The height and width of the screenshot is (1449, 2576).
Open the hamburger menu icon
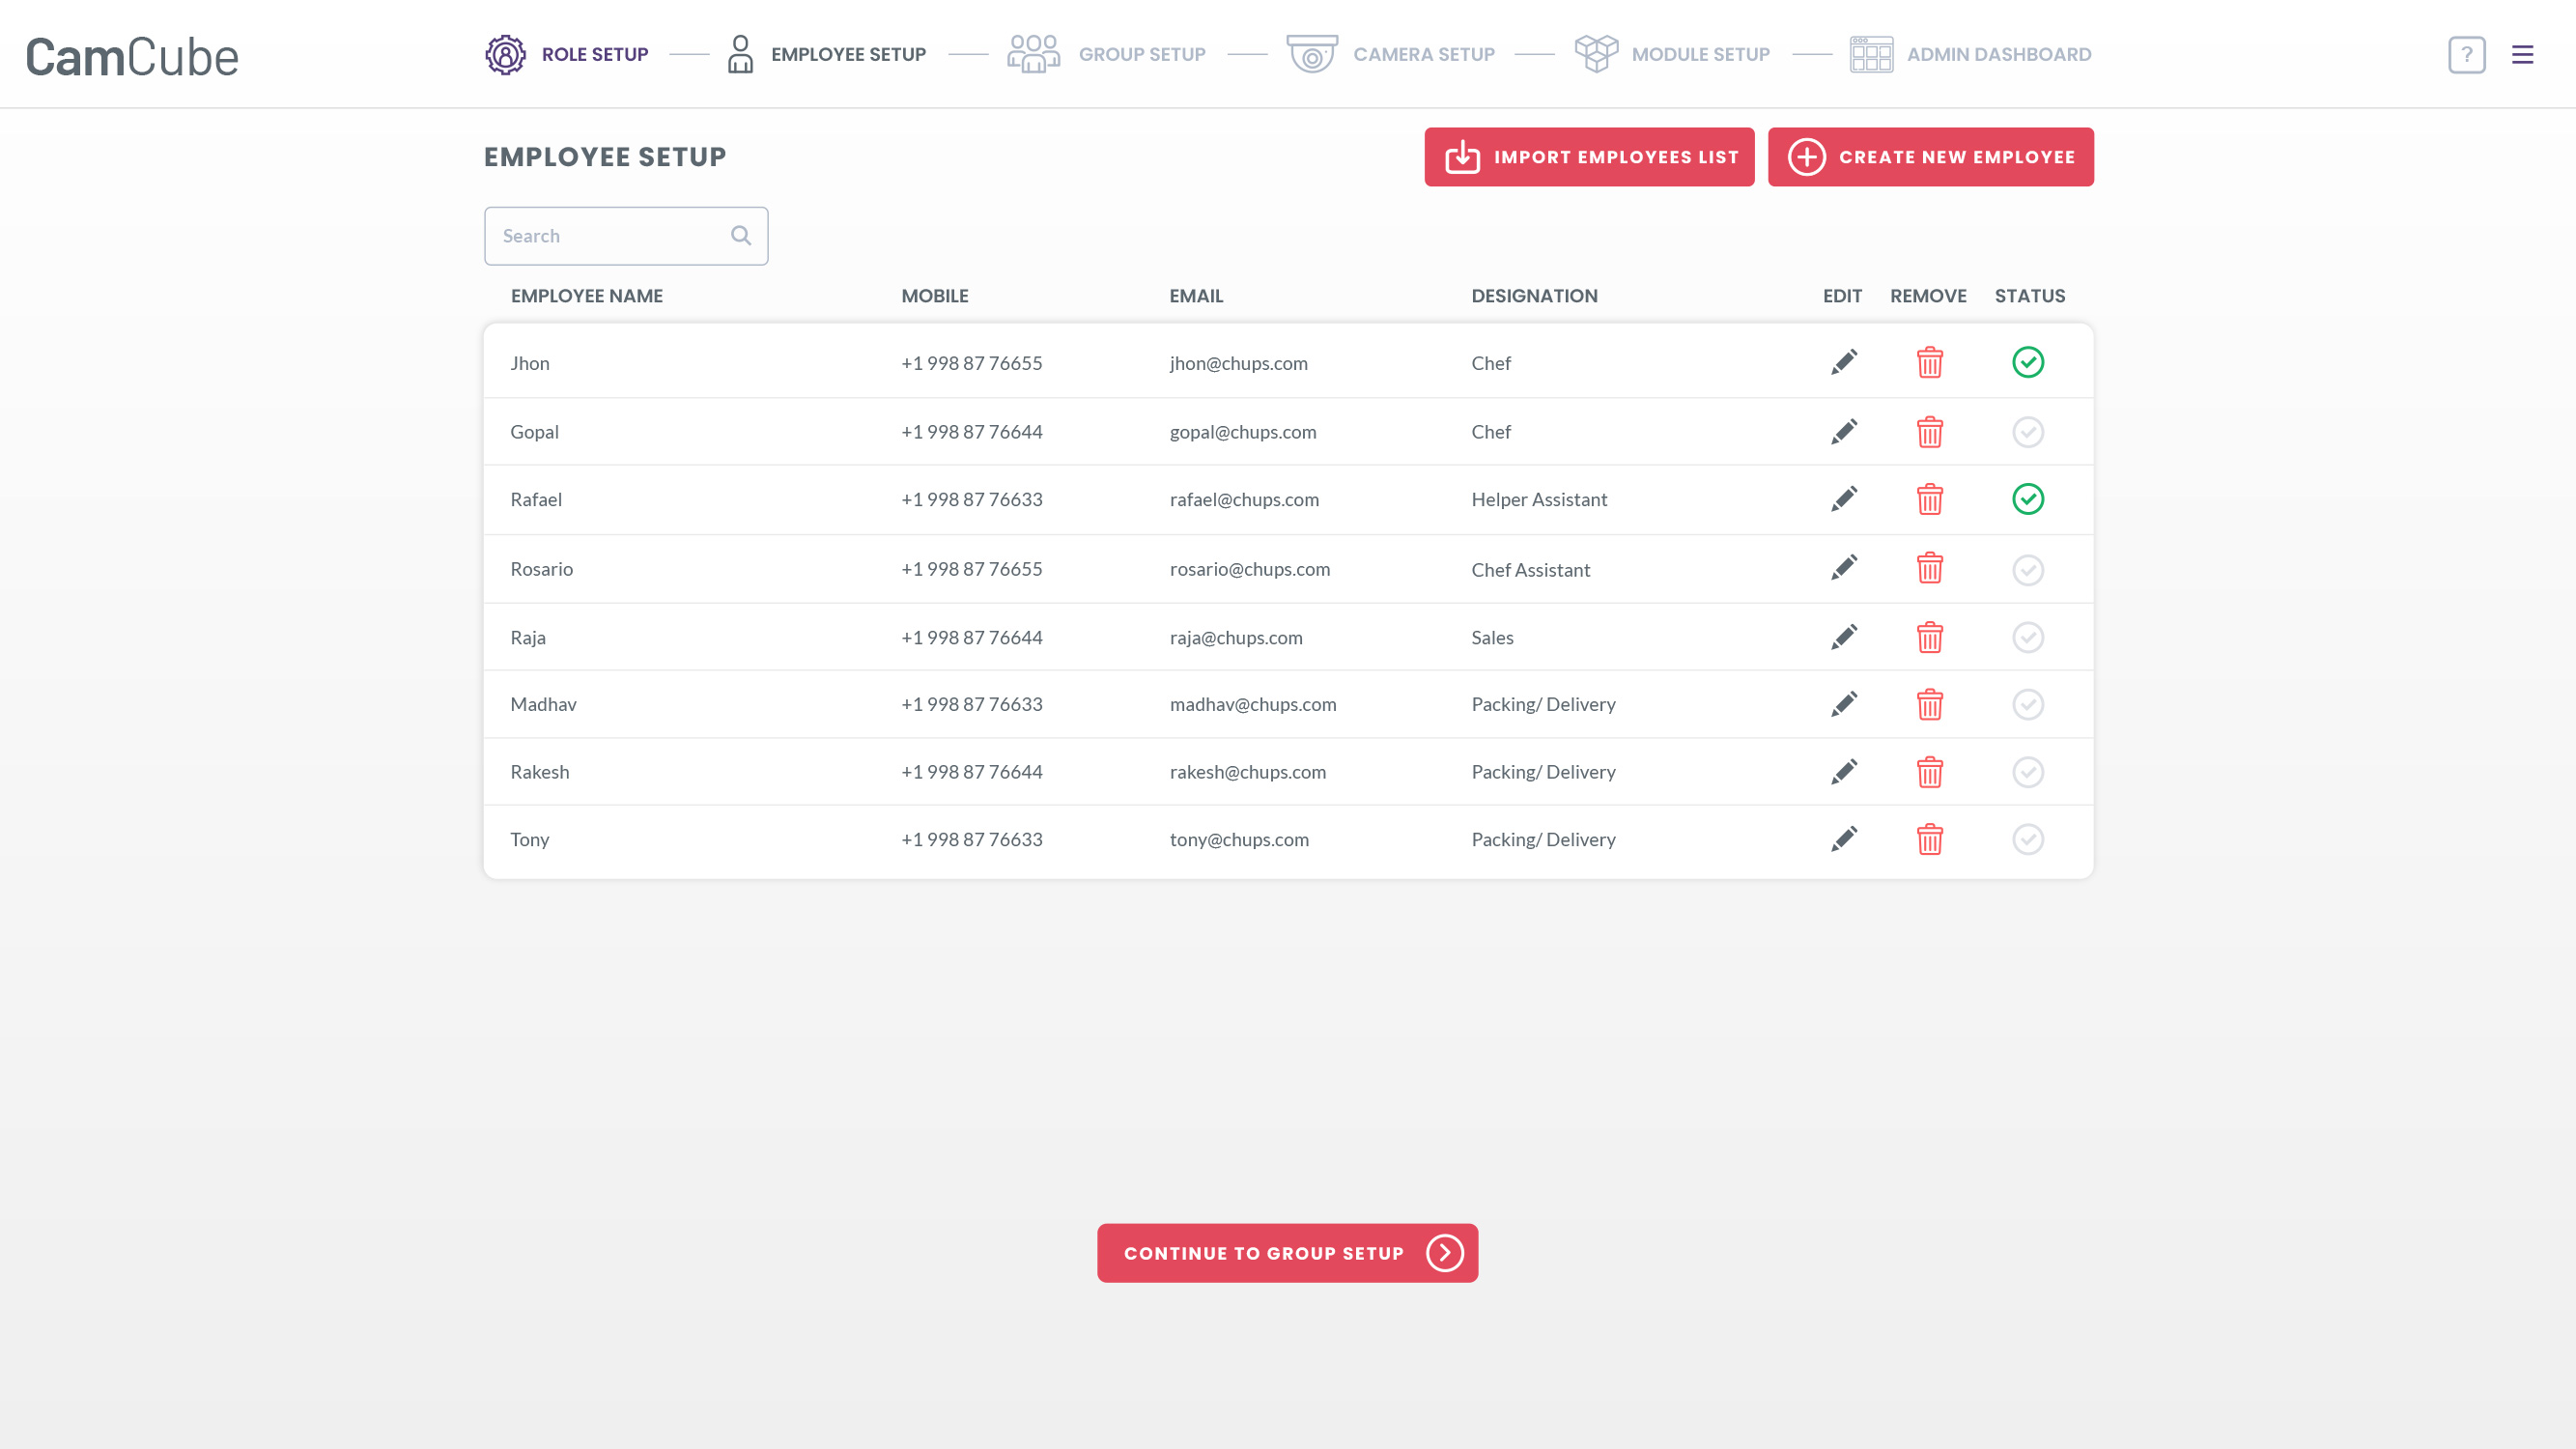click(2522, 55)
